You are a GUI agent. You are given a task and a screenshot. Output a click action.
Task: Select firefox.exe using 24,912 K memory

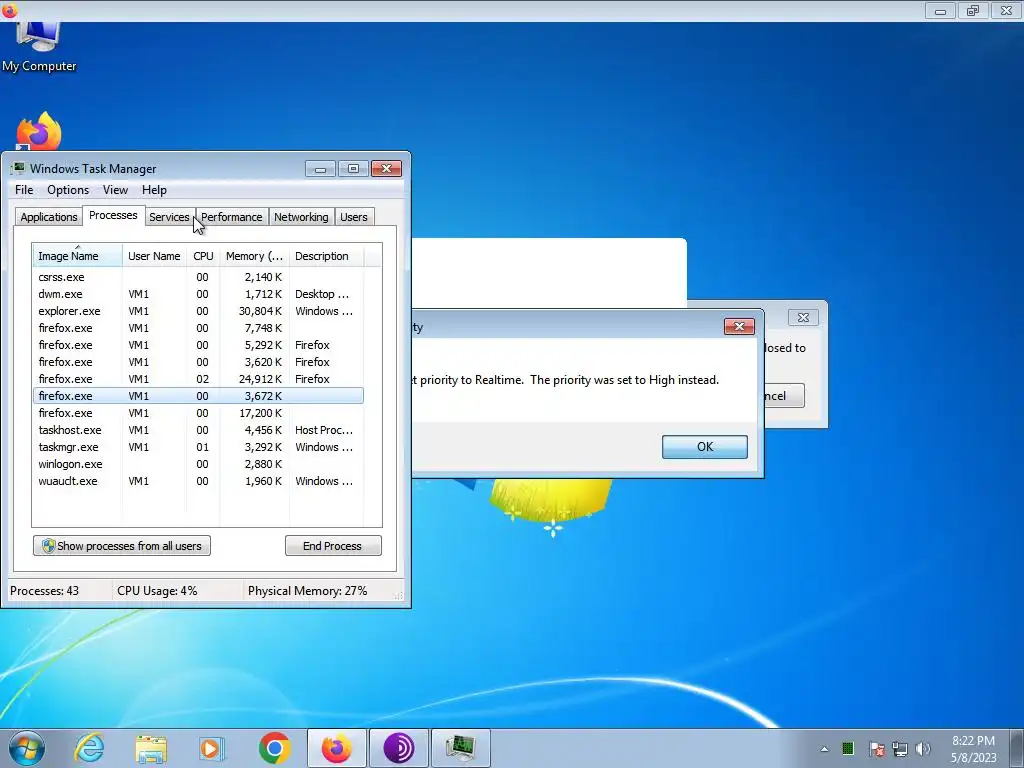[198, 379]
